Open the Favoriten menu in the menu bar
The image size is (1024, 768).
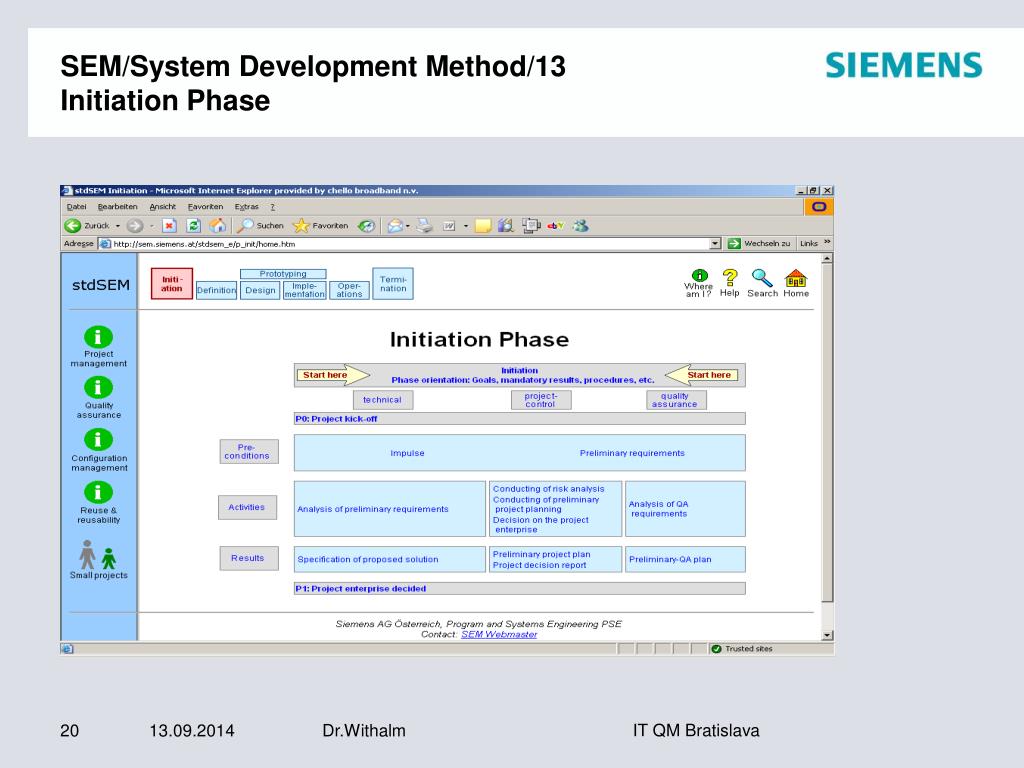click(205, 207)
